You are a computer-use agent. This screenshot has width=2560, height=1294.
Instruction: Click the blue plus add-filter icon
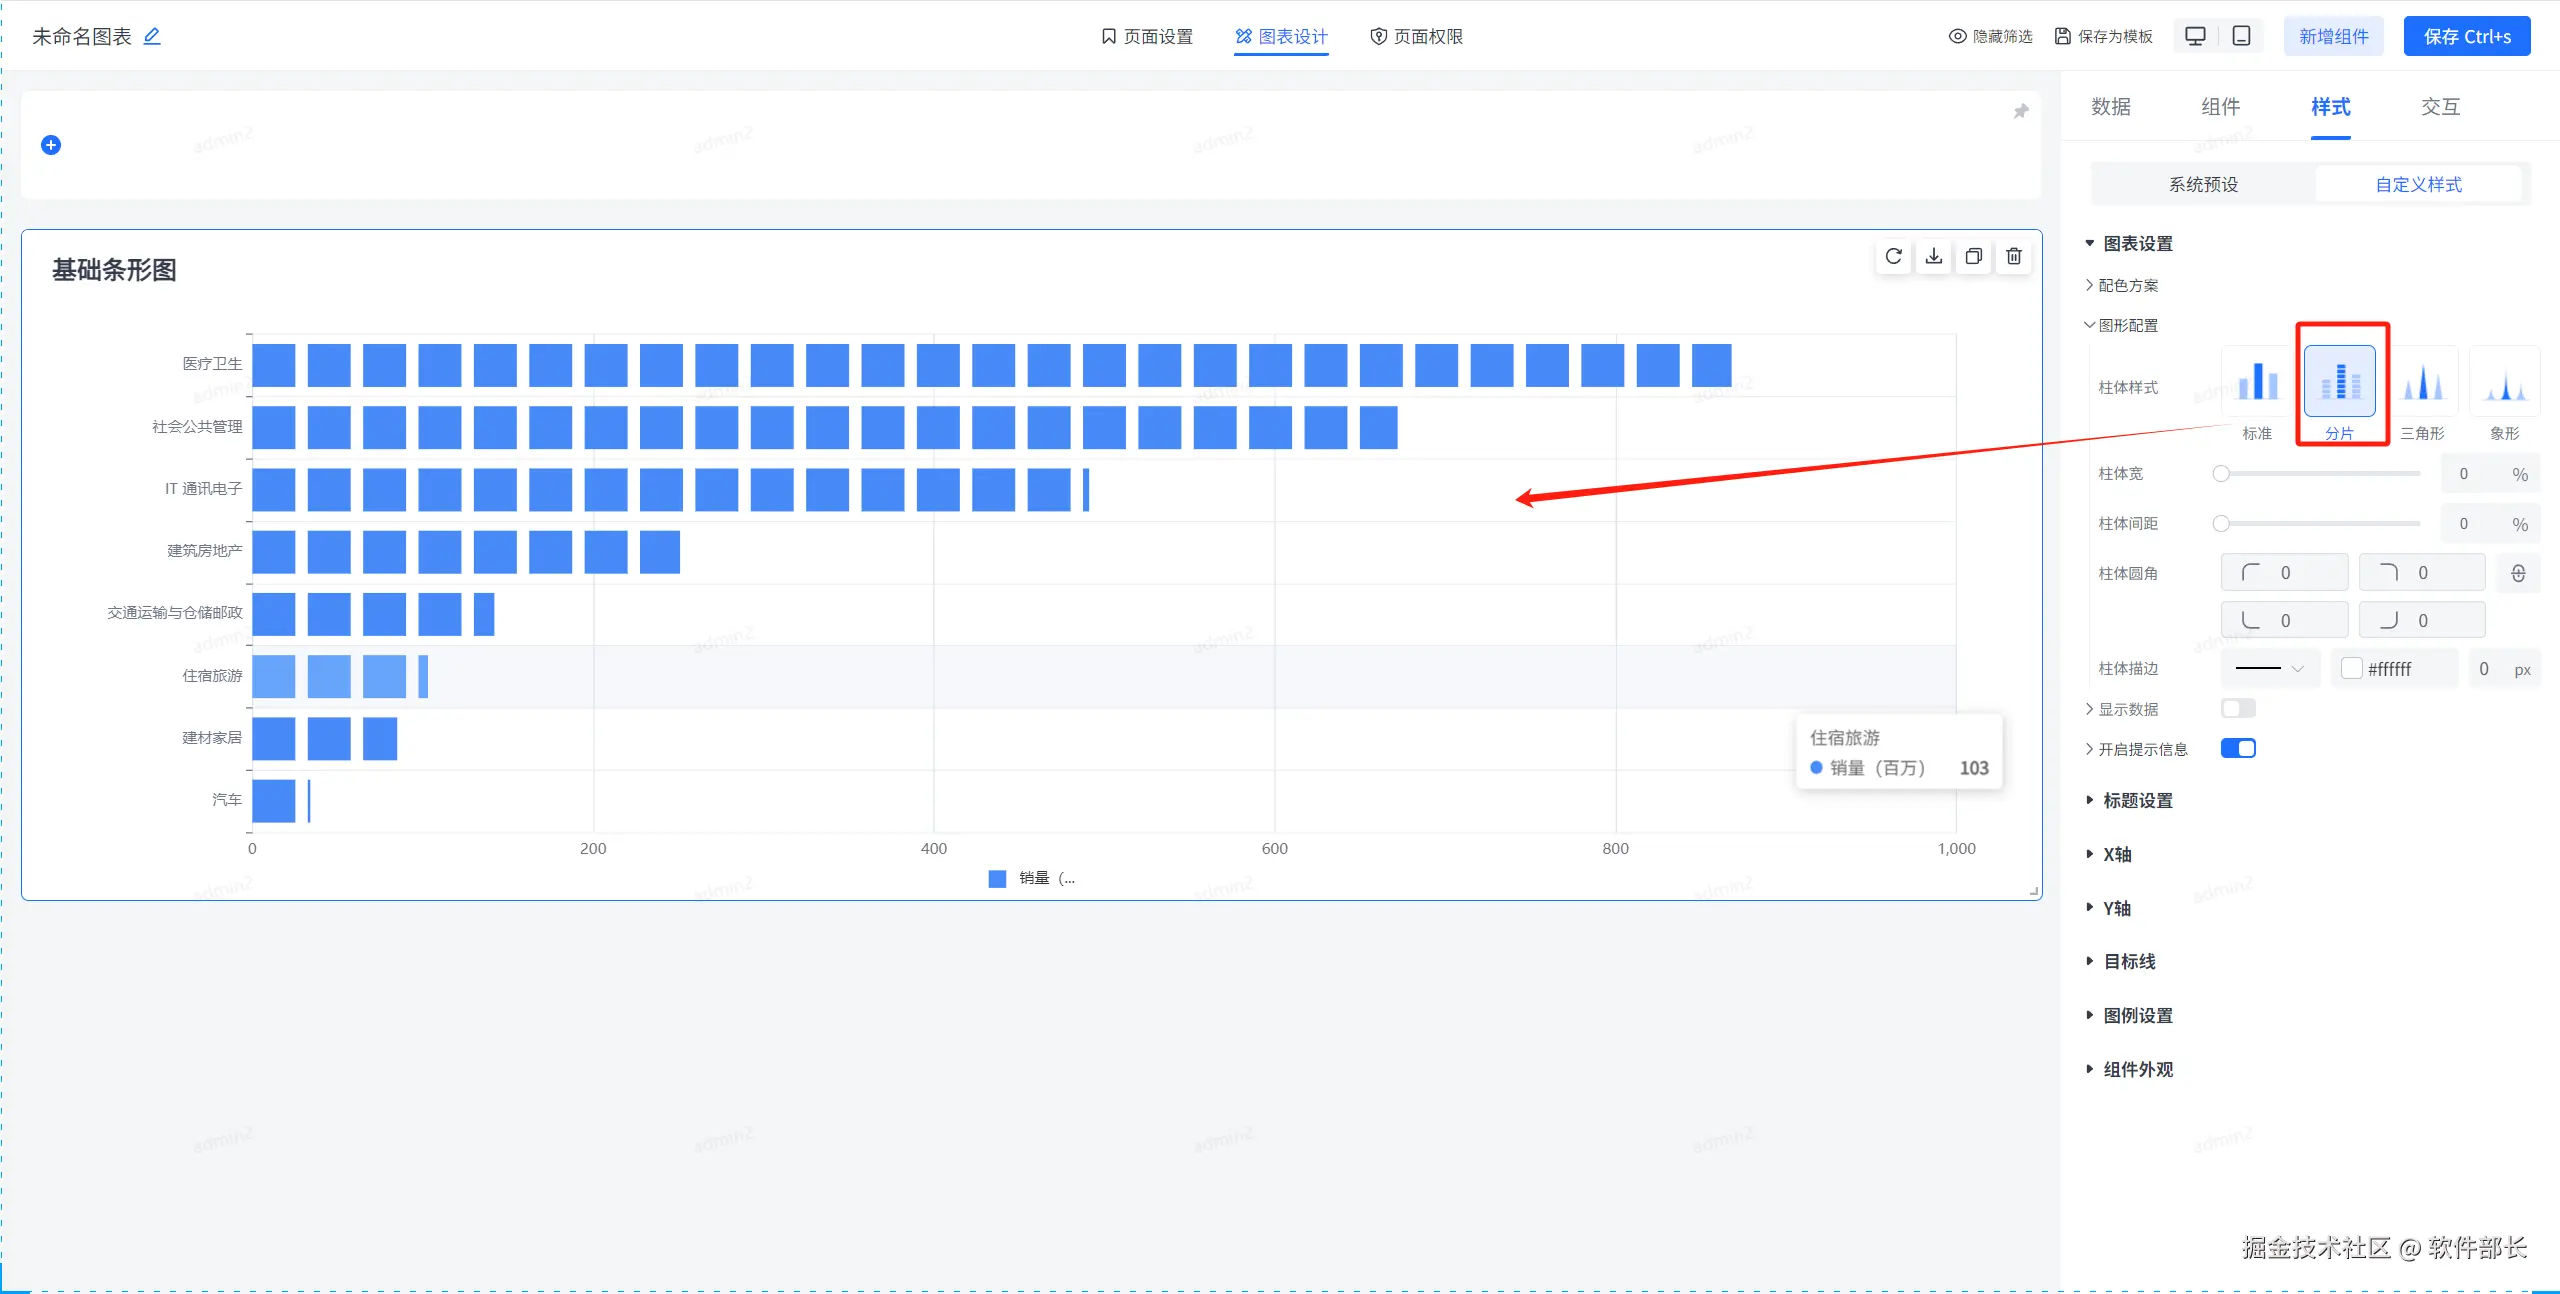click(x=51, y=145)
